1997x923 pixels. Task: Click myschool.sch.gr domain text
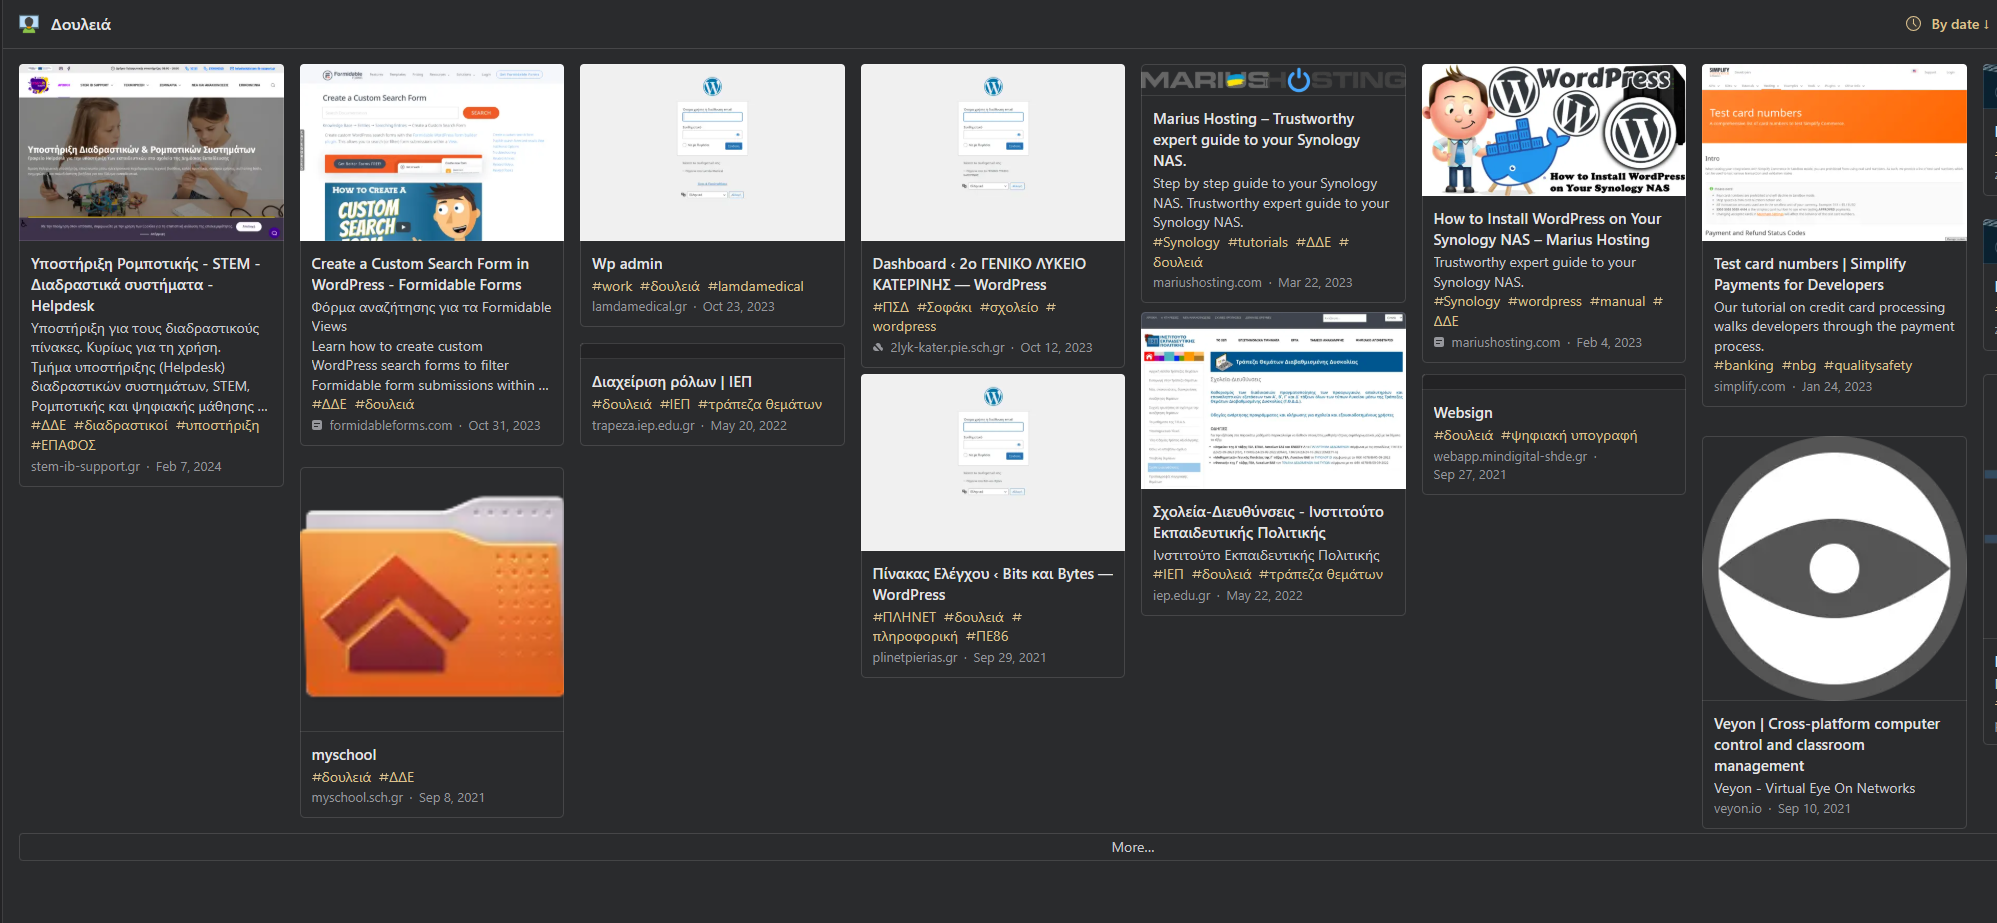pyautogui.click(x=357, y=797)
